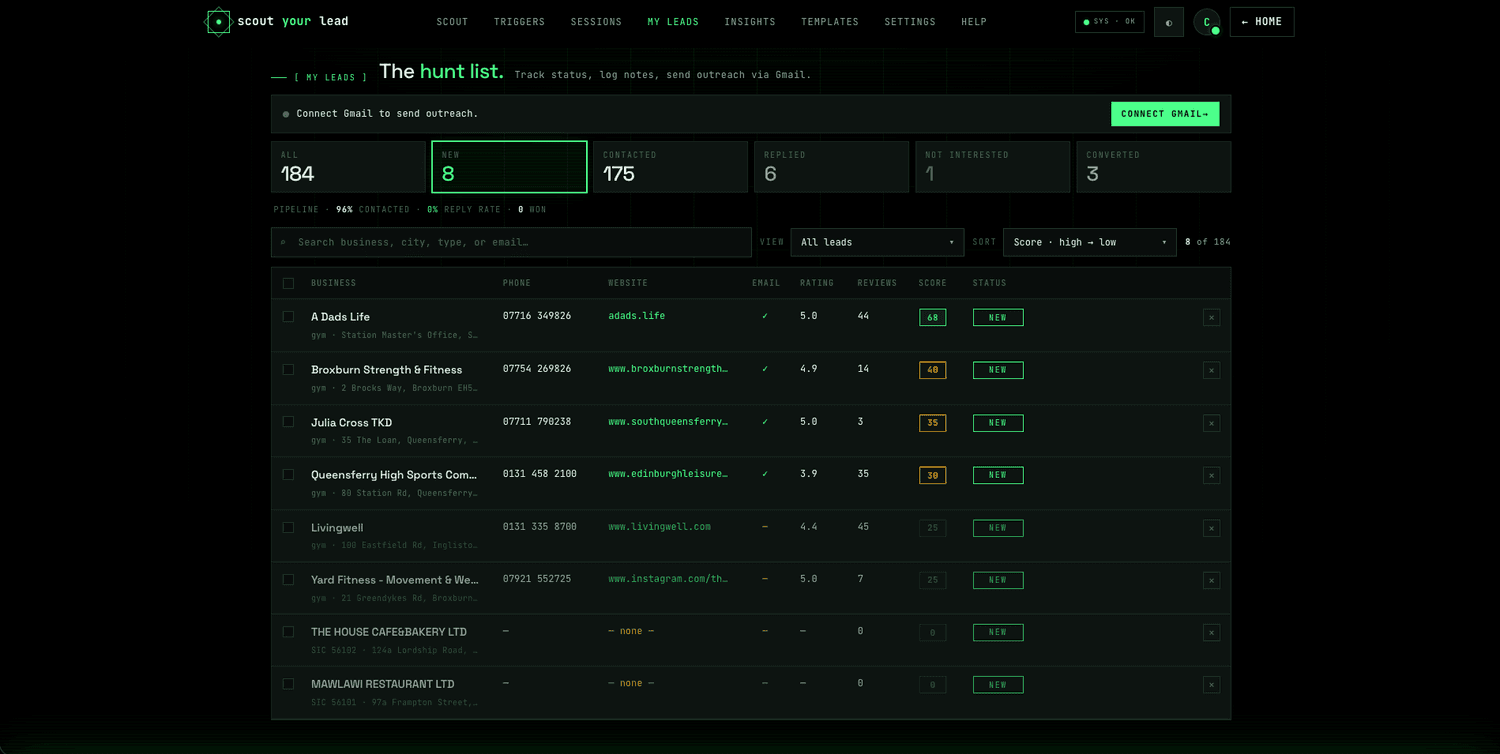Open the All leads view dropdown
The width and height of the screenshot is (1500, 754).
(877, 242)
